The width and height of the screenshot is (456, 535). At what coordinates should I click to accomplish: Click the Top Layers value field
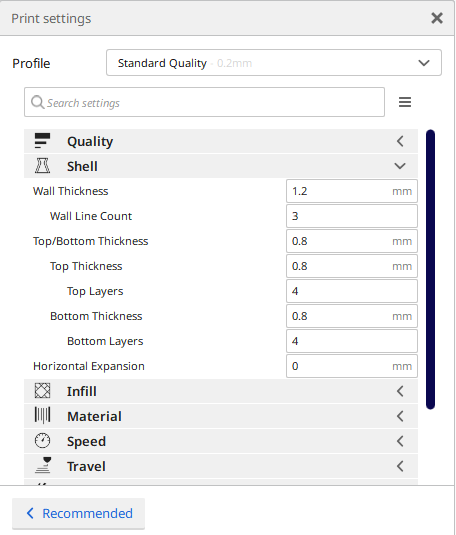coord(352,291)
